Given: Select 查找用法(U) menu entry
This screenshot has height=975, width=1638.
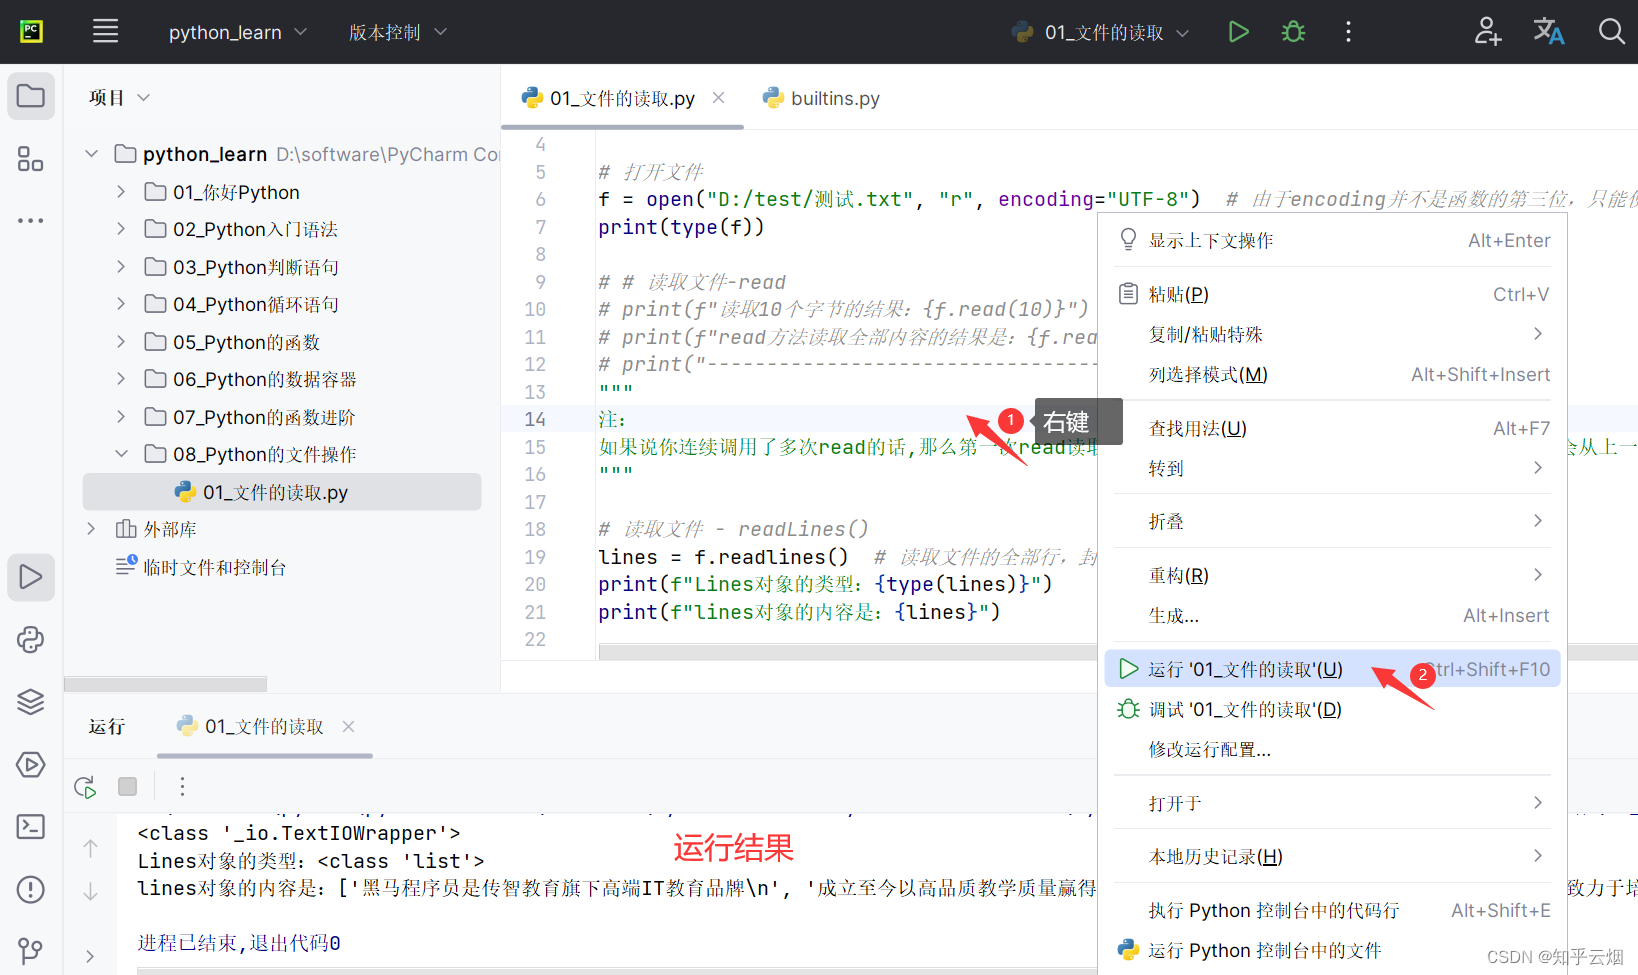Looking at the screenshot, I should [1332, 429].
